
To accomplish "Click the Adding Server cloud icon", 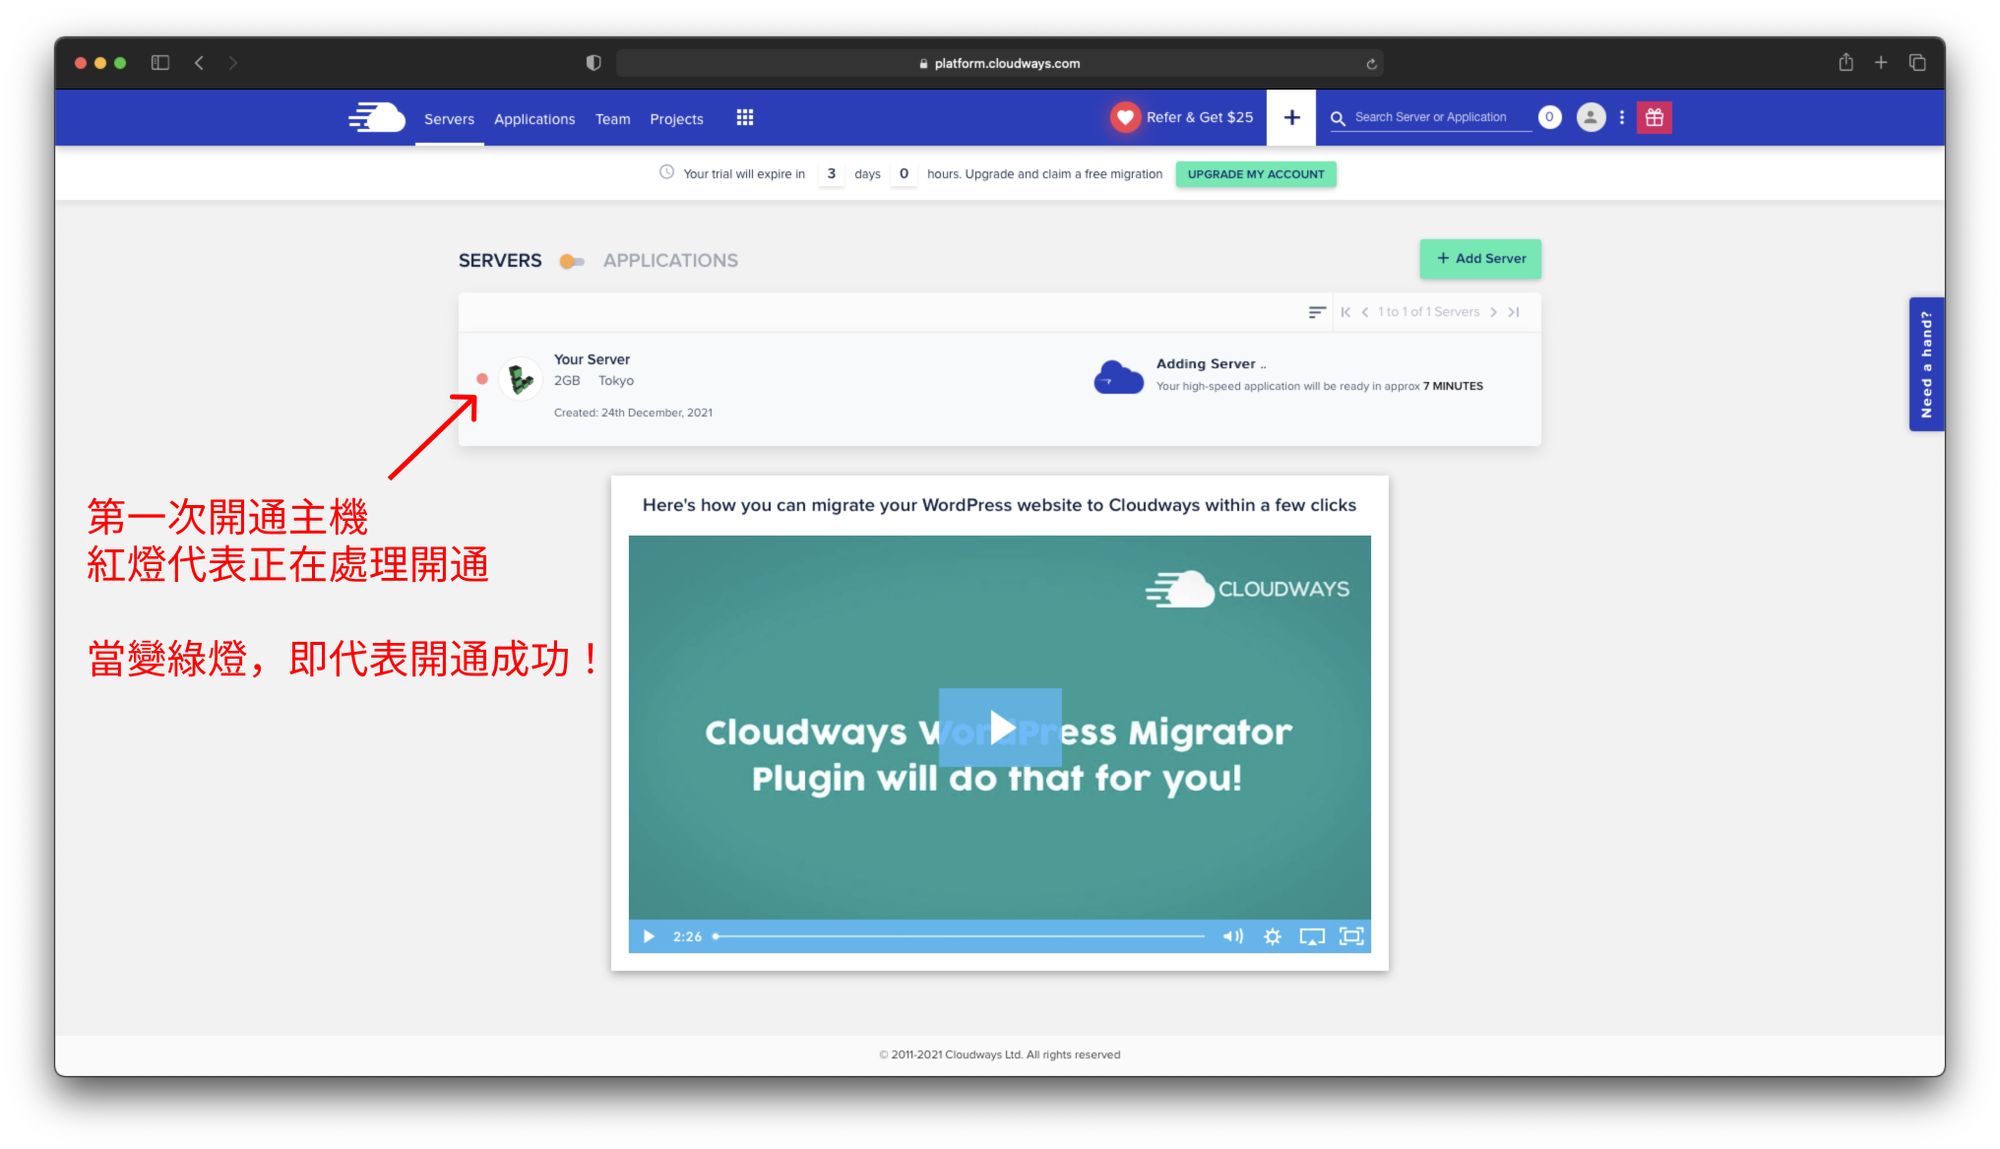I will click(x=1118, y=377).
